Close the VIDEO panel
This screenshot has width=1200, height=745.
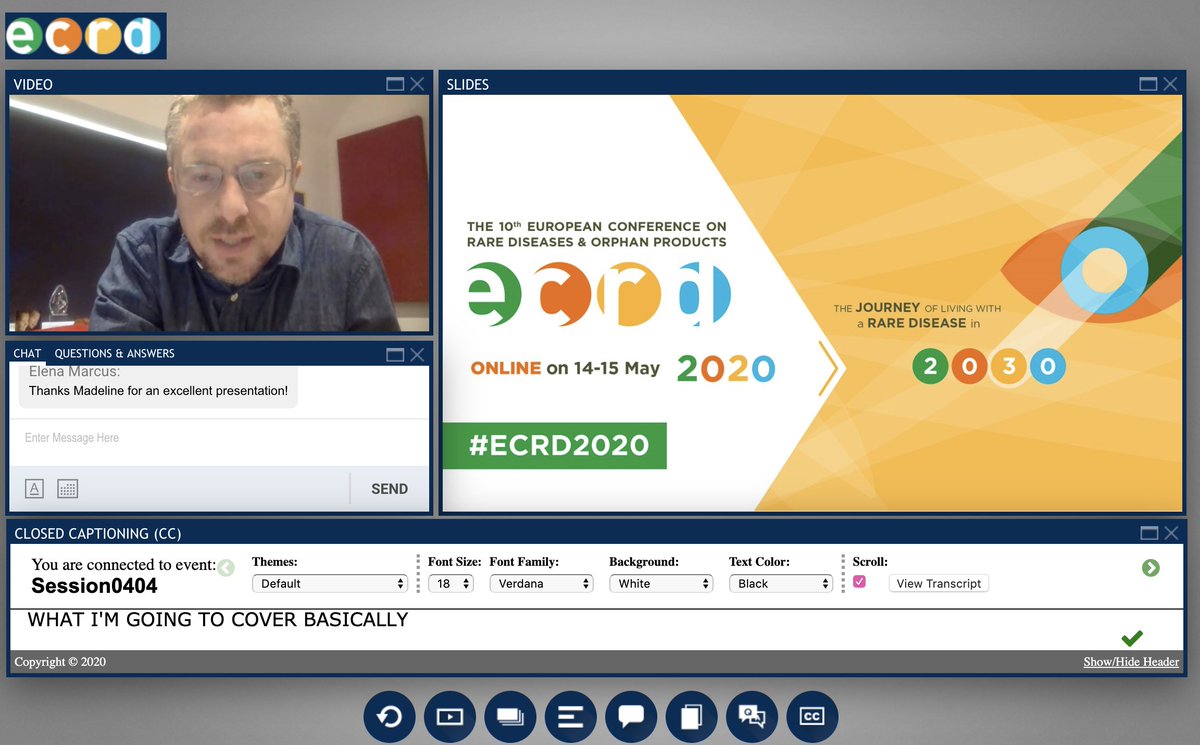pos(417,84)
